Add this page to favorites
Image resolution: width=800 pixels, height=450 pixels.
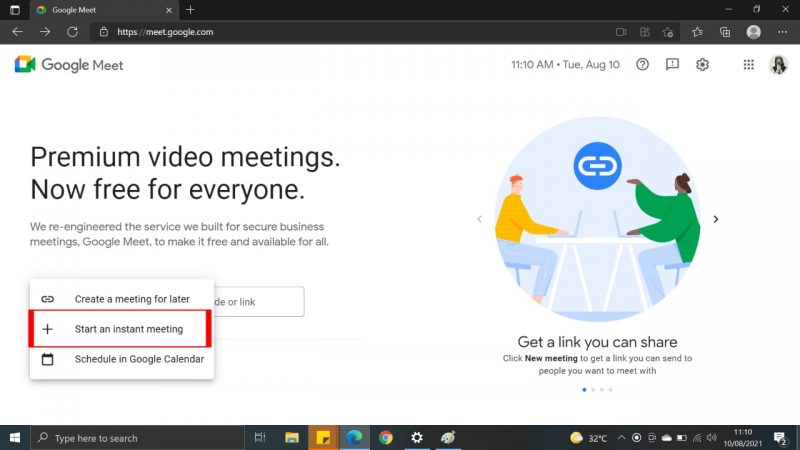(668, 32)
